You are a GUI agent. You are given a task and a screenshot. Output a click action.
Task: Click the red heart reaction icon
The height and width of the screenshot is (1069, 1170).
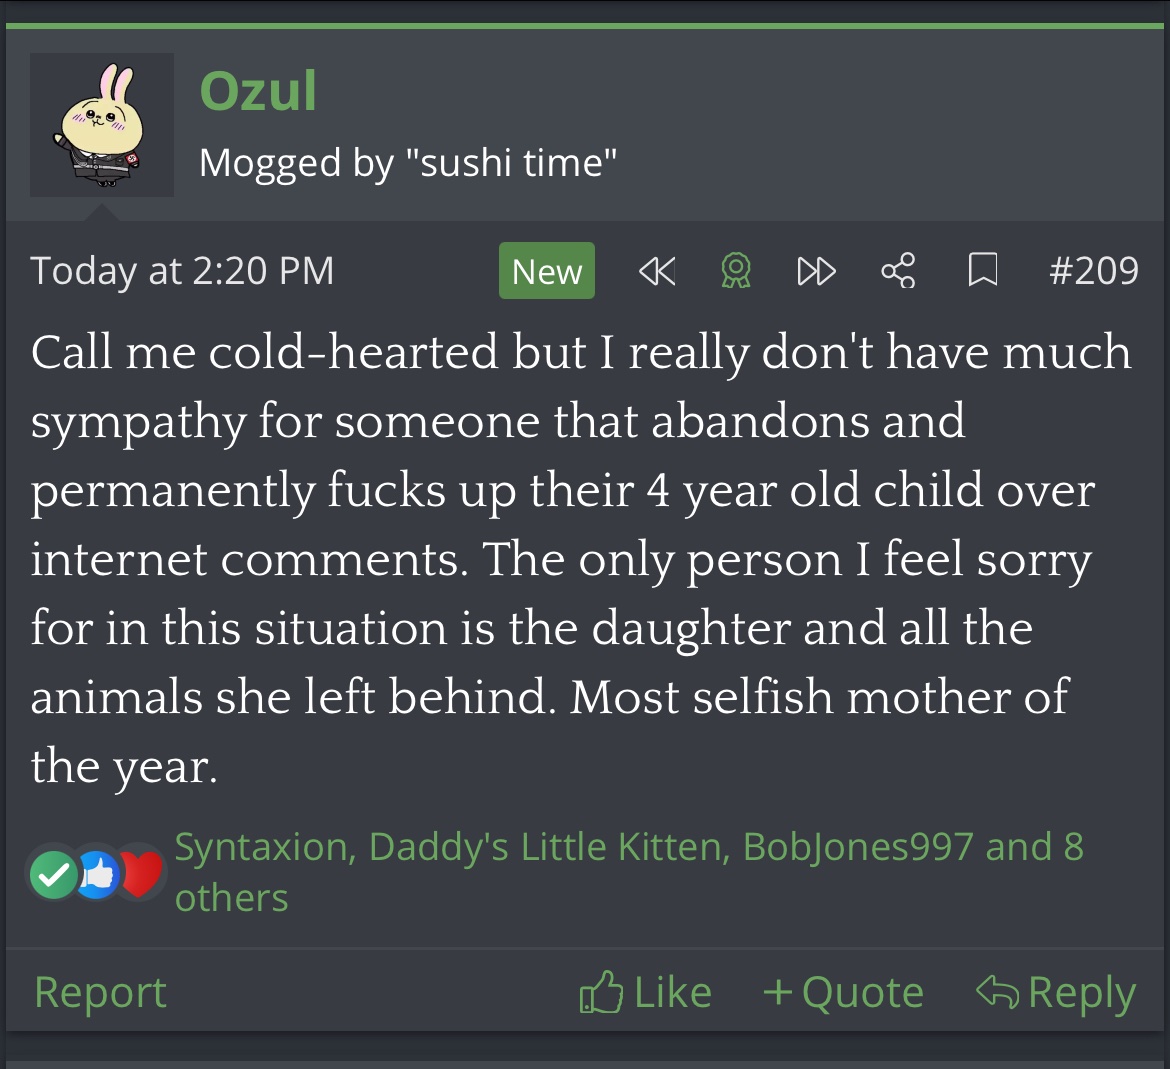[x=142, y=875]
